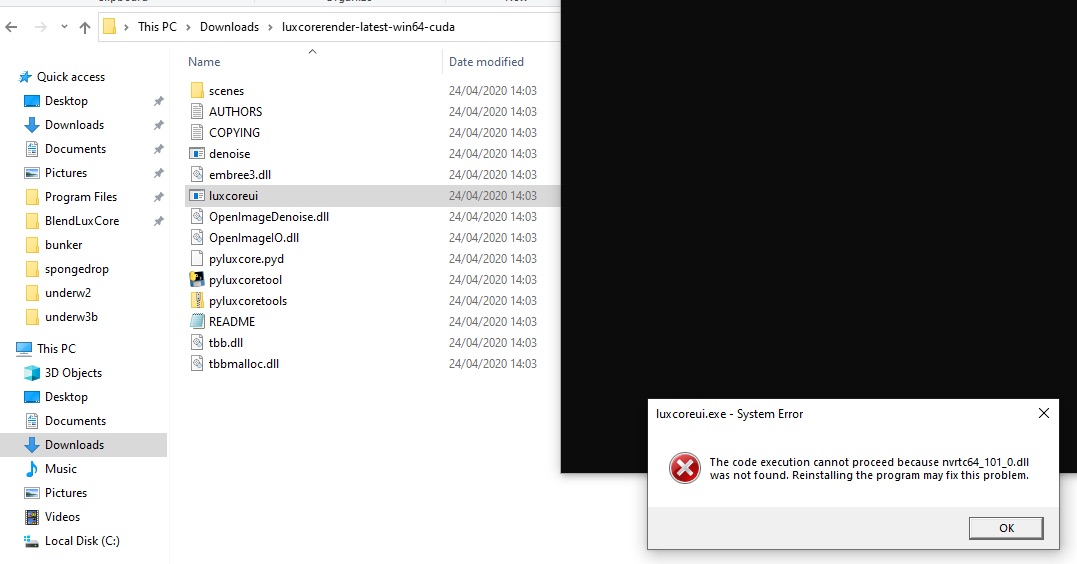Click Downloads in the address breadcrumb
This screenshot has width=1077, height=564.
click(x=229, y=27)
